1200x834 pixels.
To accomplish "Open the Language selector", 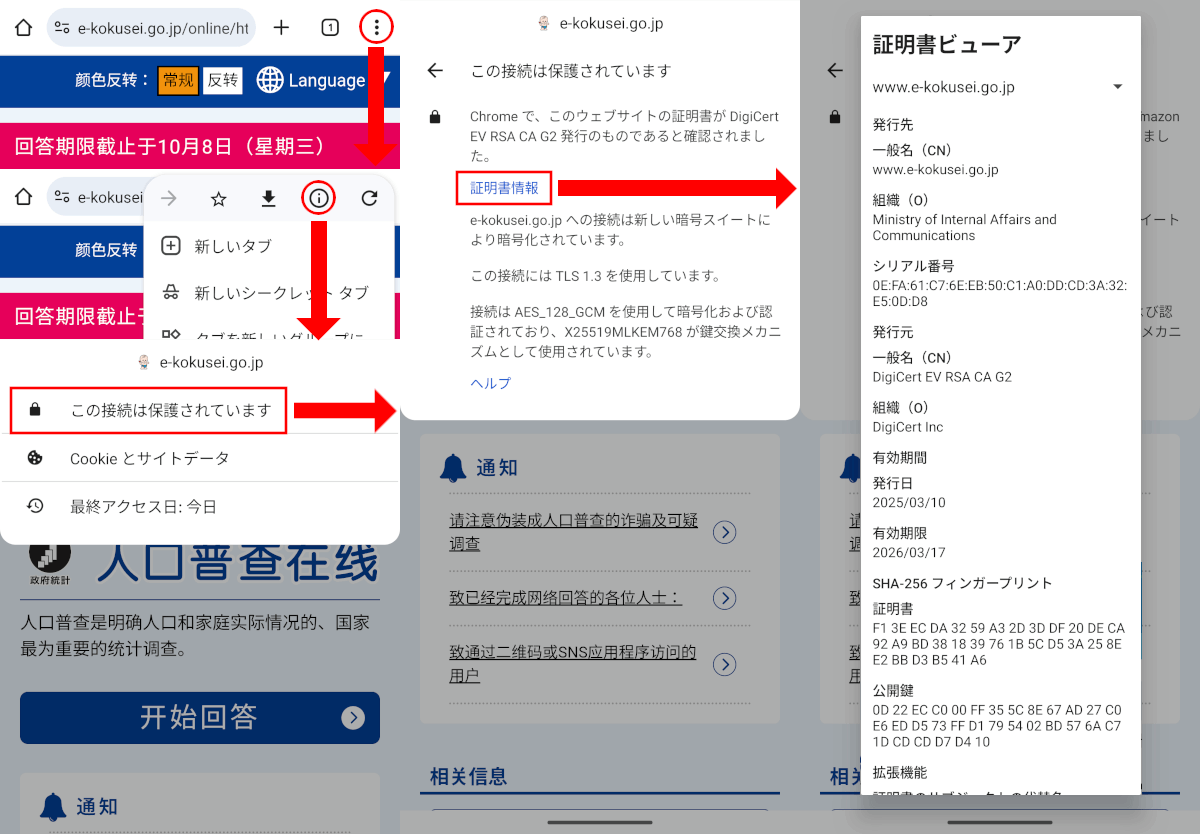I will tap(312, 81).
